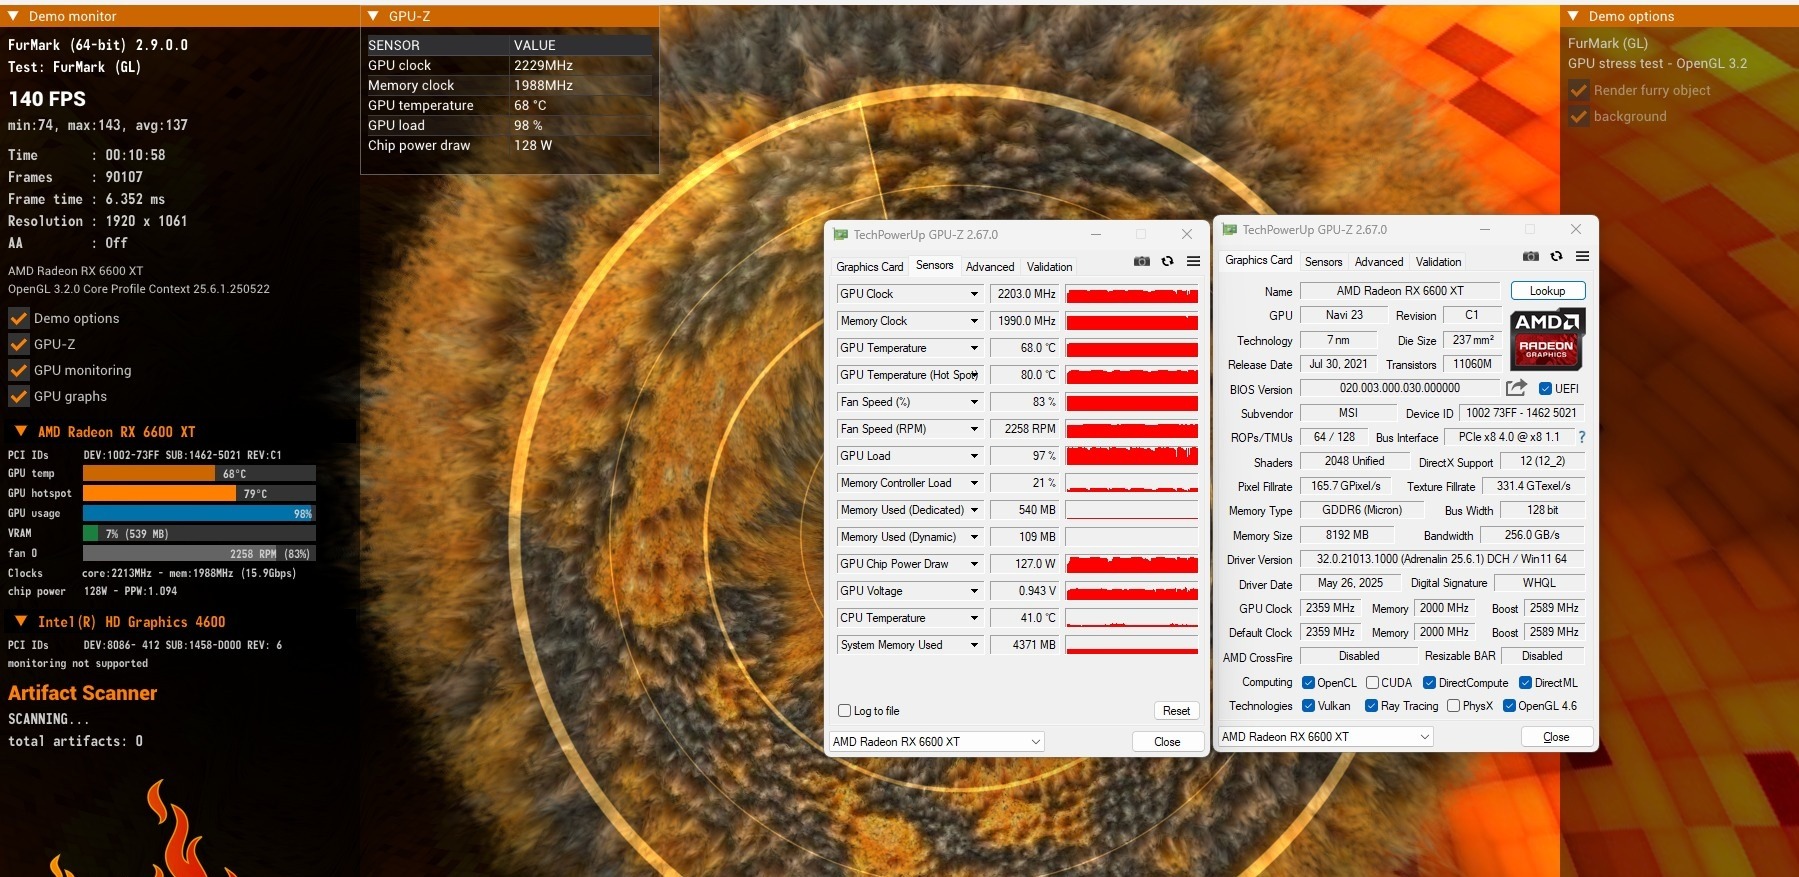Uncheck GPU graphs in Demo monitor
The image size is (1799, 877).
pos(19,396)
